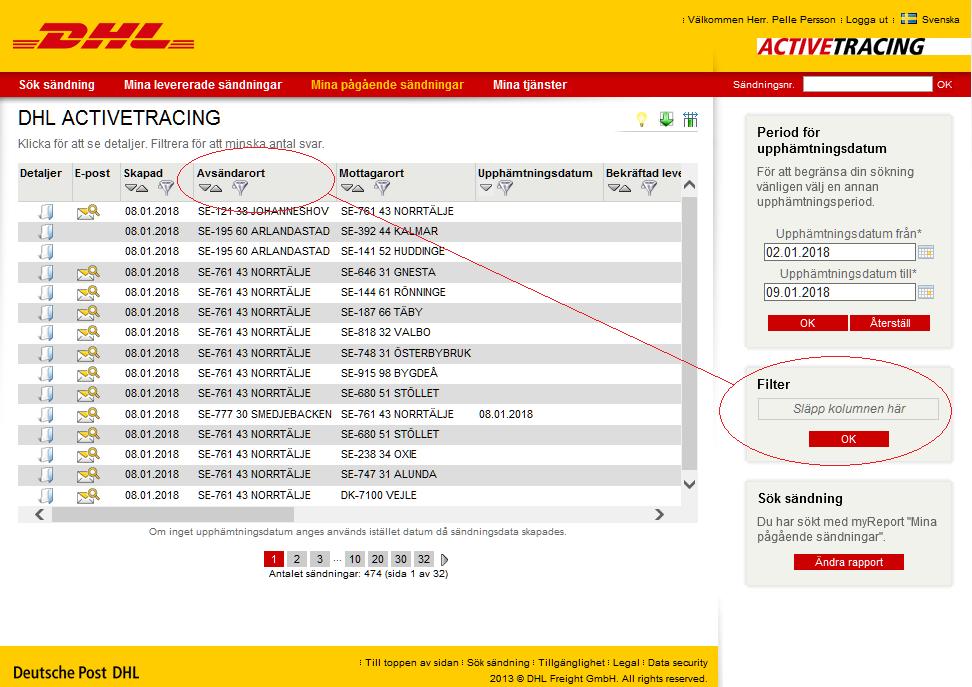Click e-mail icon for JOHANNESHOV shipment

click(x=88, y=212)
